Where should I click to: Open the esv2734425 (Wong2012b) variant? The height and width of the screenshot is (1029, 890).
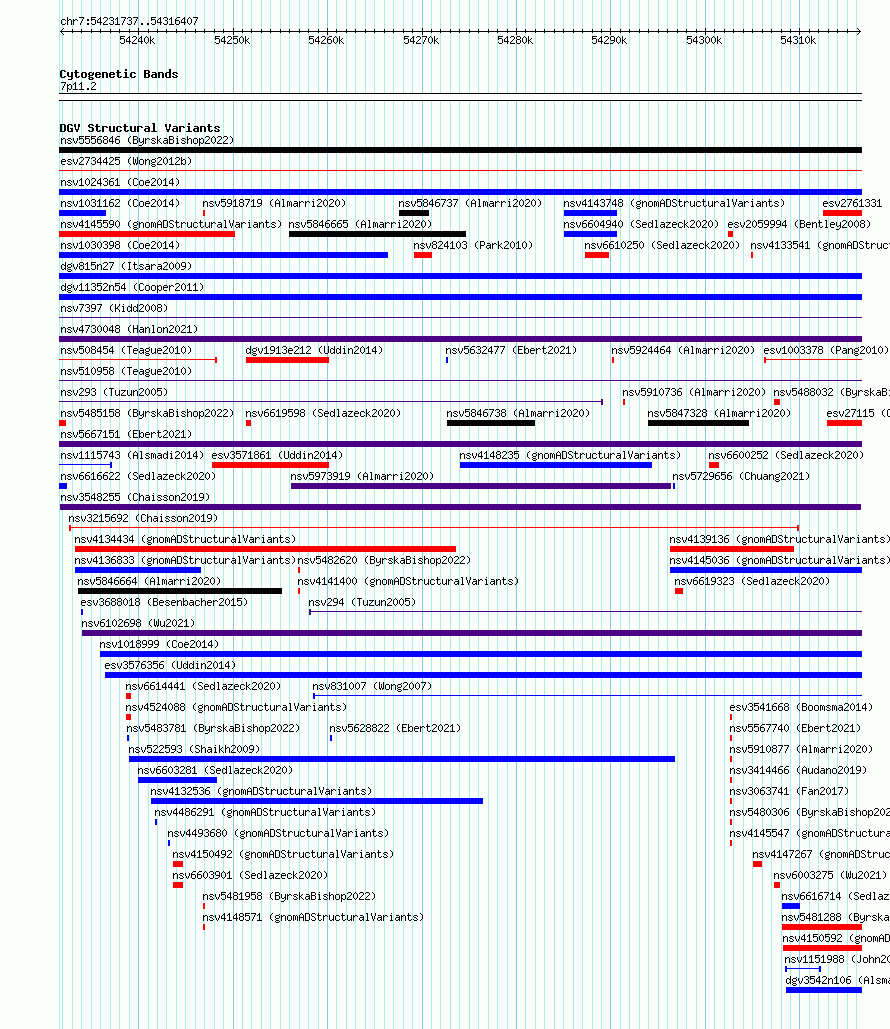(126, 161)
